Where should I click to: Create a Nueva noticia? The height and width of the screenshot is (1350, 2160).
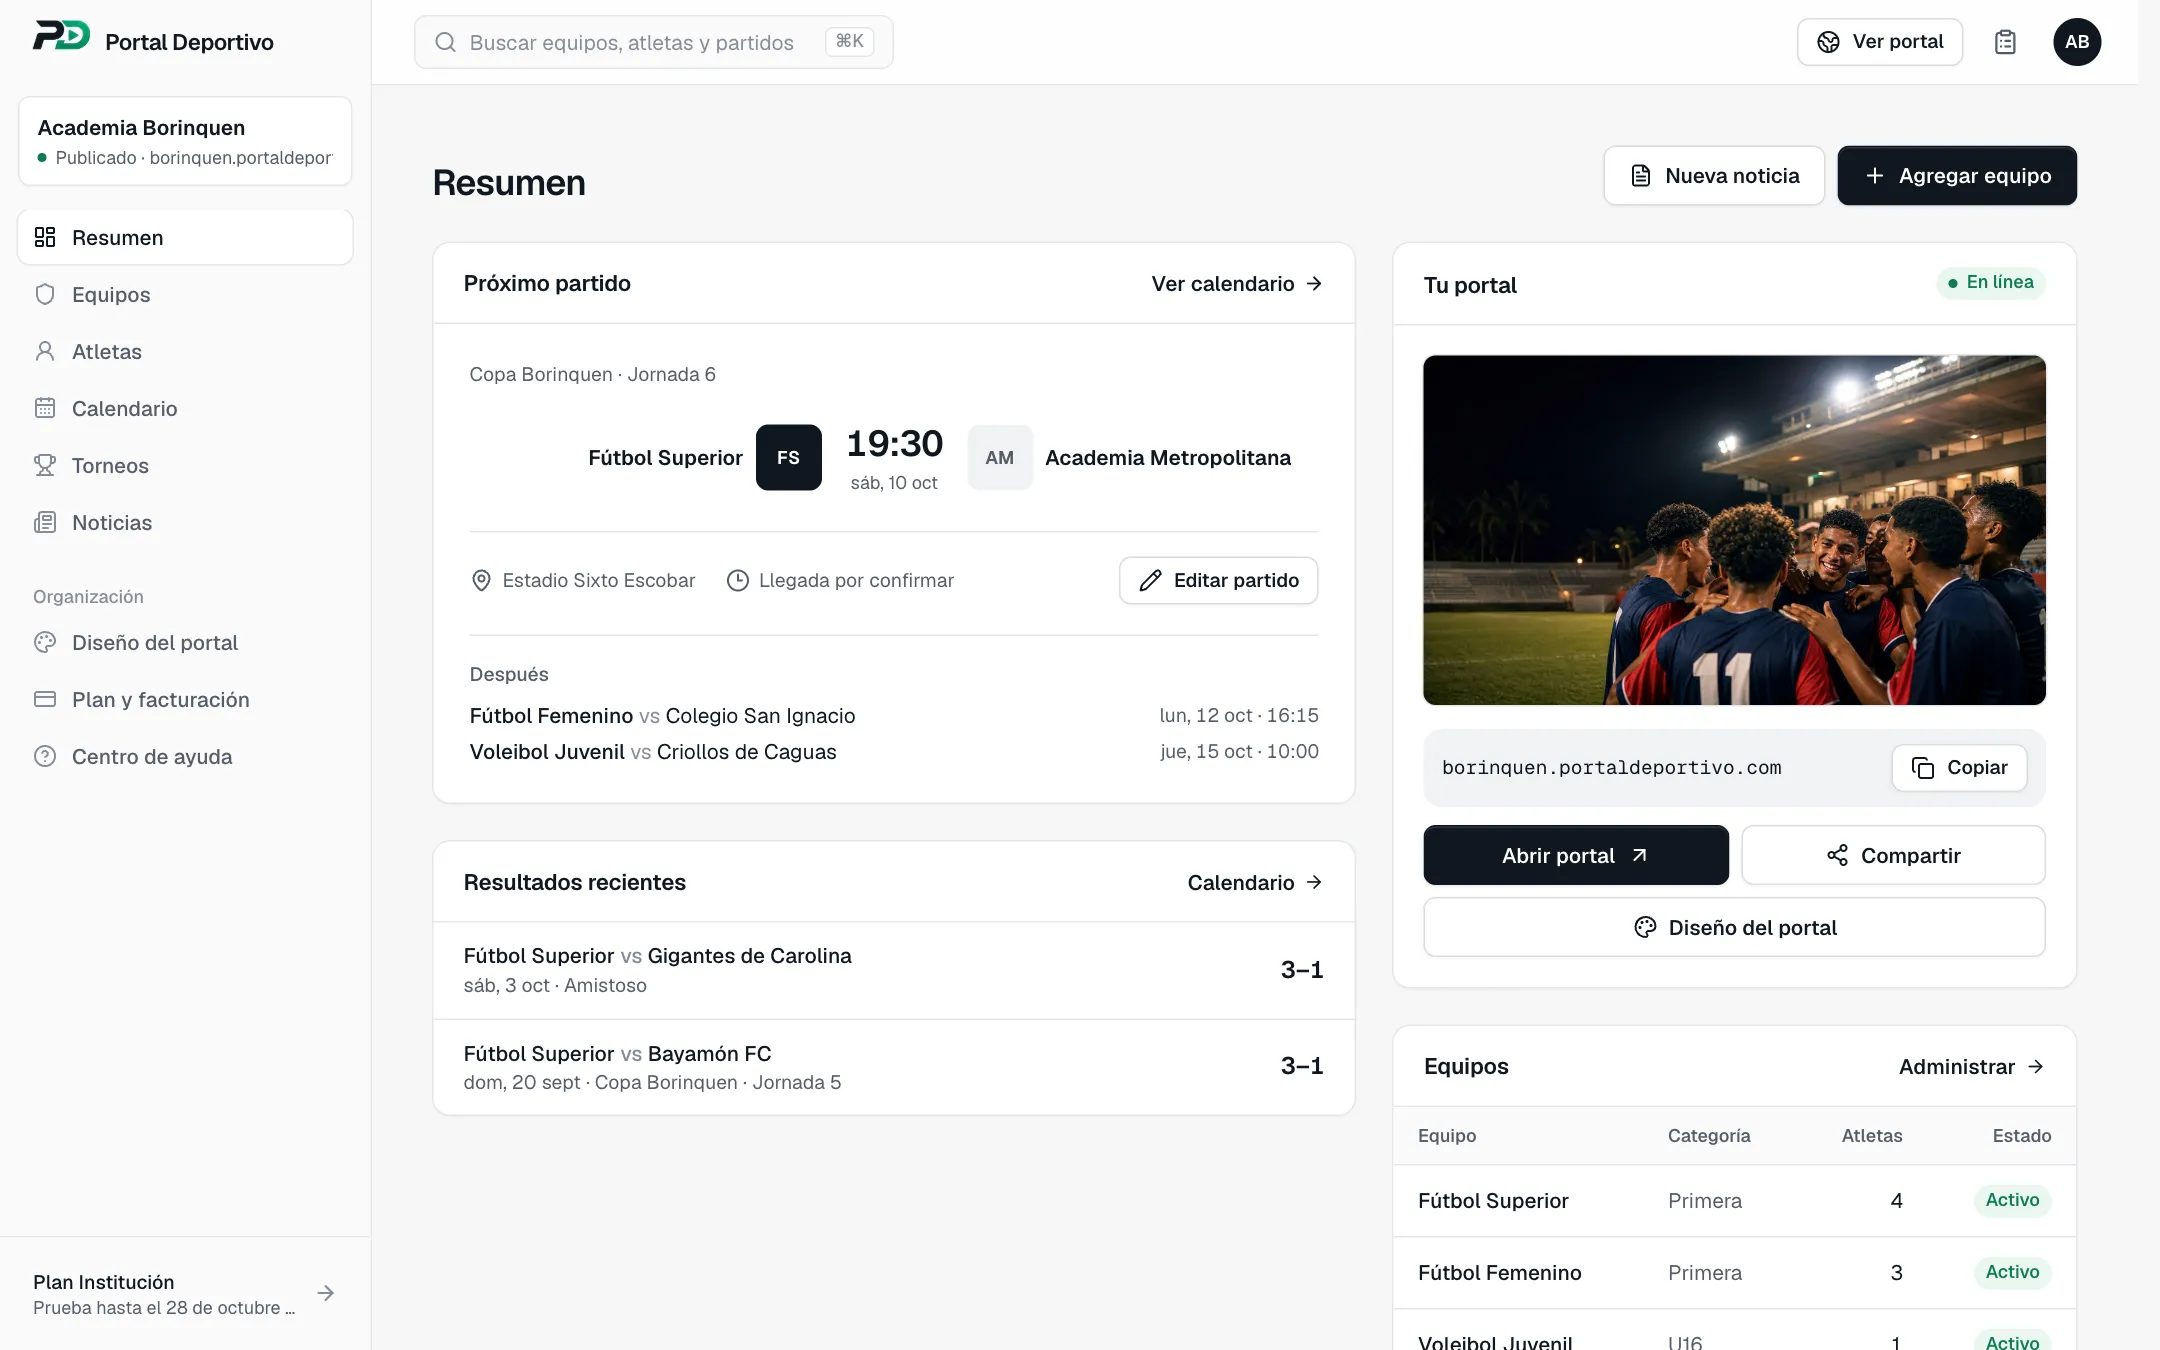pyautogui.click(x=1714, y=176)
